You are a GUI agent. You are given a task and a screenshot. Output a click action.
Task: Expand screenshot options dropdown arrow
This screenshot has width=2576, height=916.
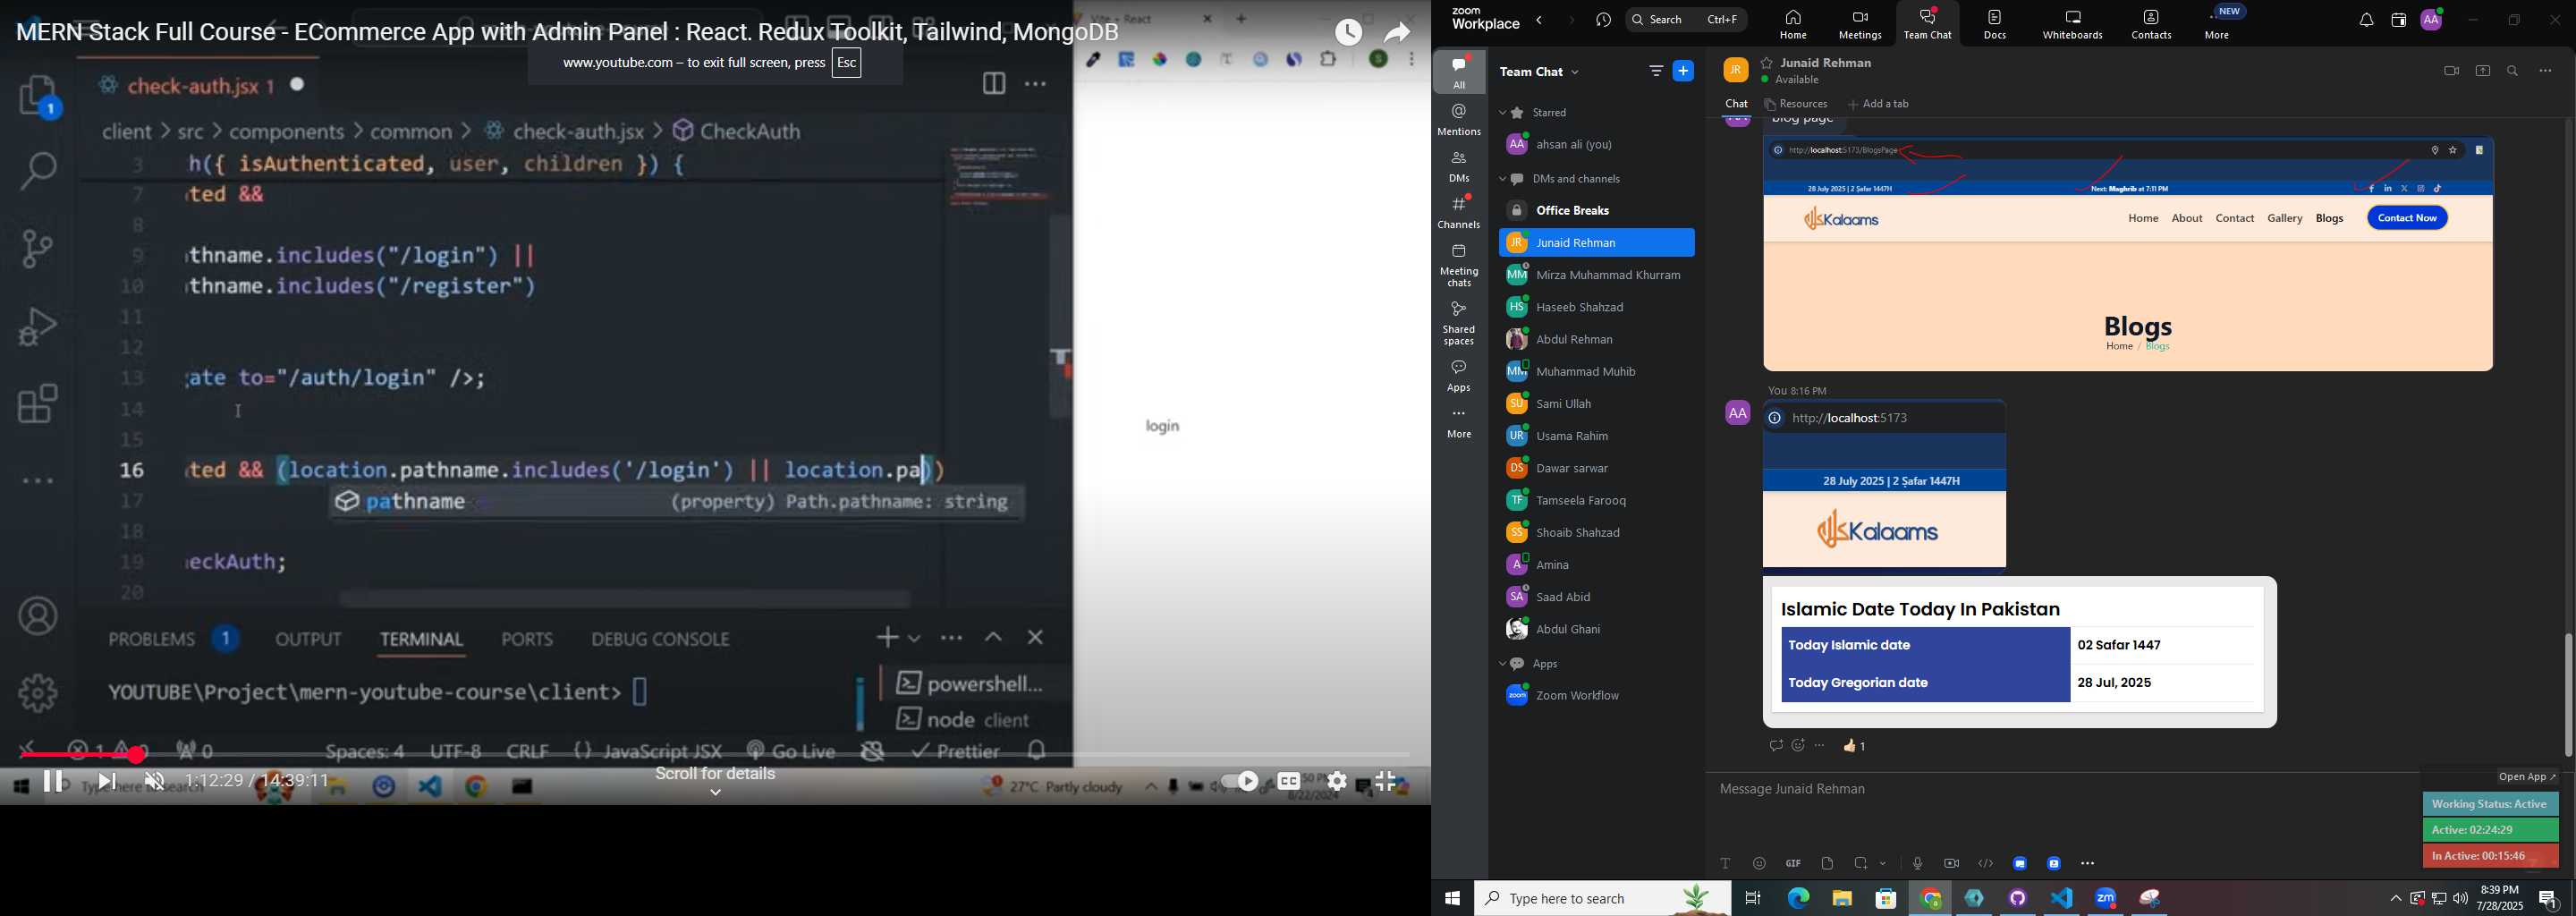(1883, 864)
